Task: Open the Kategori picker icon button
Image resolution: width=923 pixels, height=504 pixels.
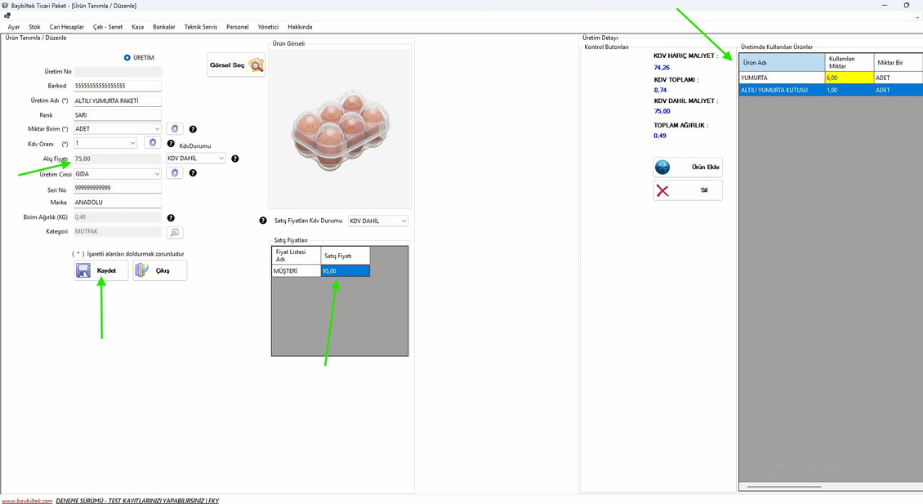Action: tap(174, 232)
